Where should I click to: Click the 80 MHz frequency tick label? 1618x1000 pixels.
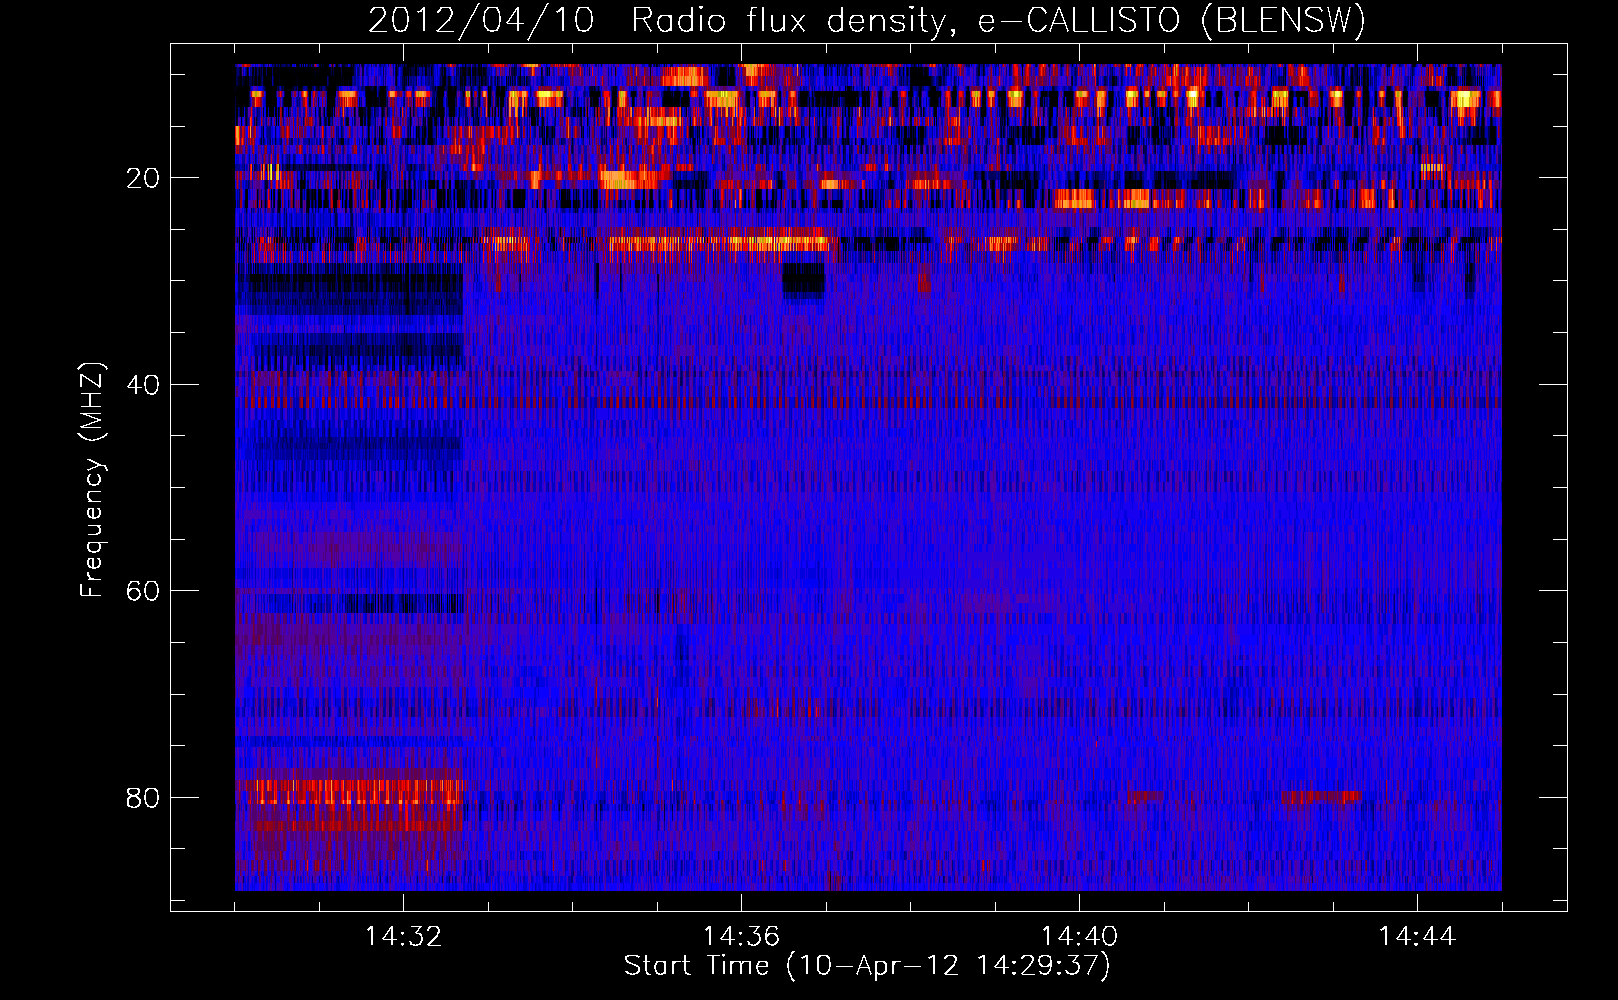click(x=144, y=798)
